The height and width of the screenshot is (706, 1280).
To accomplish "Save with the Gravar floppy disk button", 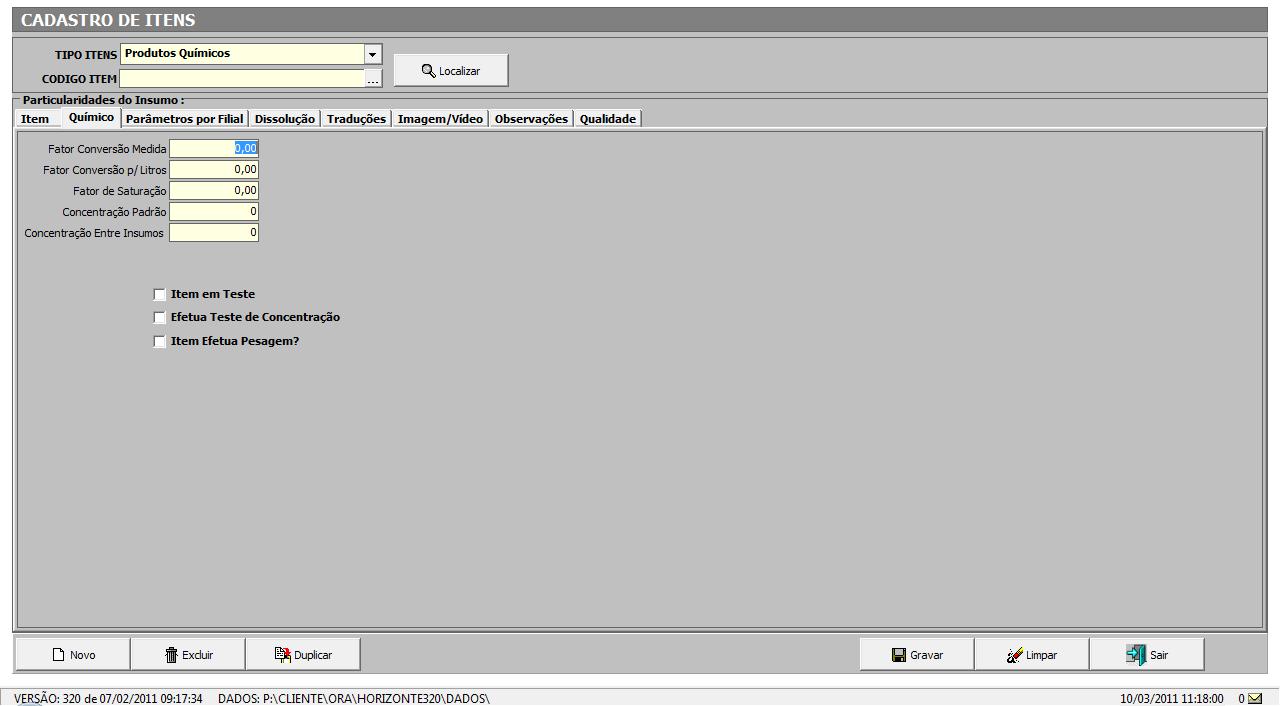I will (917, 655).
